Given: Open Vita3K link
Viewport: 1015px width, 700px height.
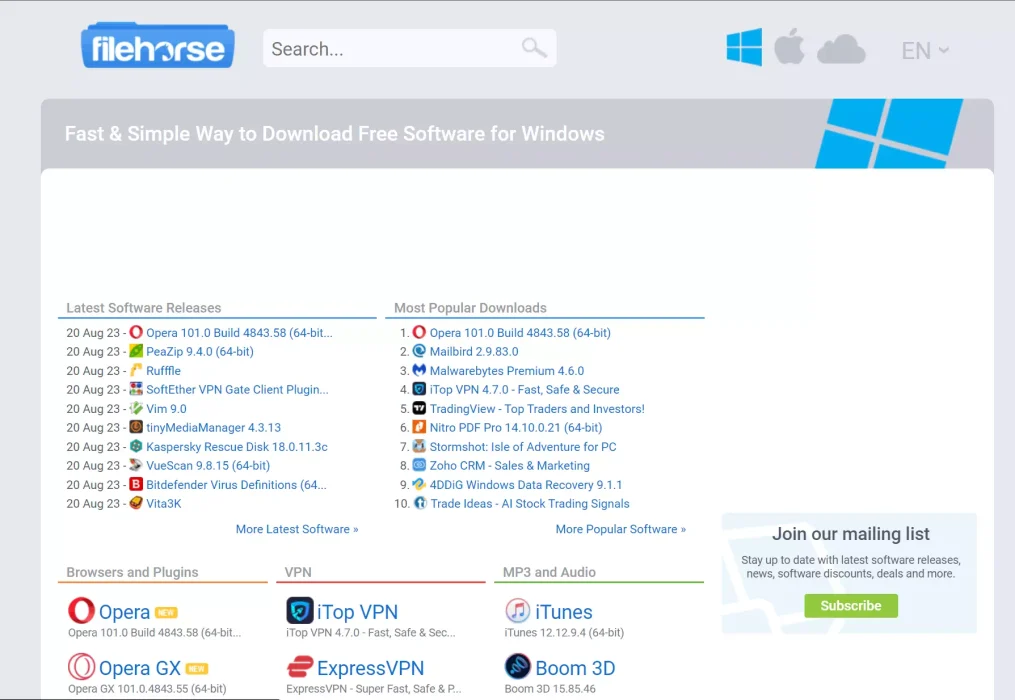Looking at the screenshot, I should (x=164, y=504).
